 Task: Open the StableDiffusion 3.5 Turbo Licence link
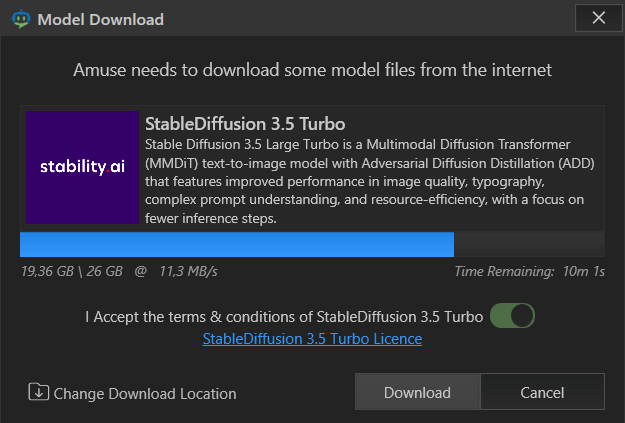[x=312, y=339]
